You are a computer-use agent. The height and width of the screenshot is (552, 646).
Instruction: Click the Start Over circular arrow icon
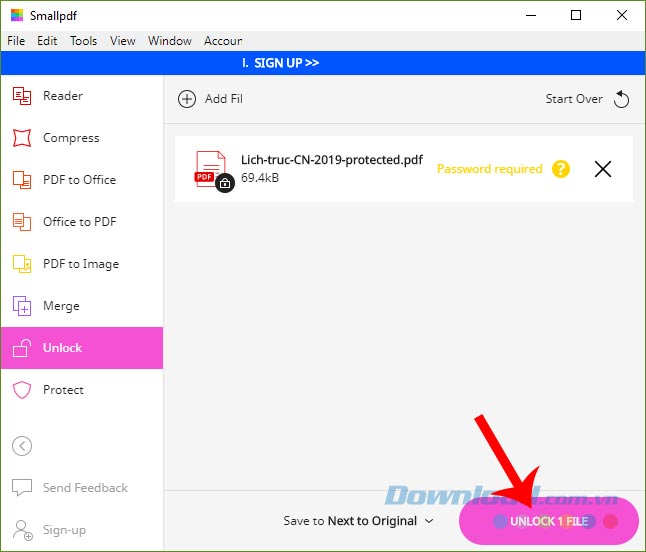[621, 99]
